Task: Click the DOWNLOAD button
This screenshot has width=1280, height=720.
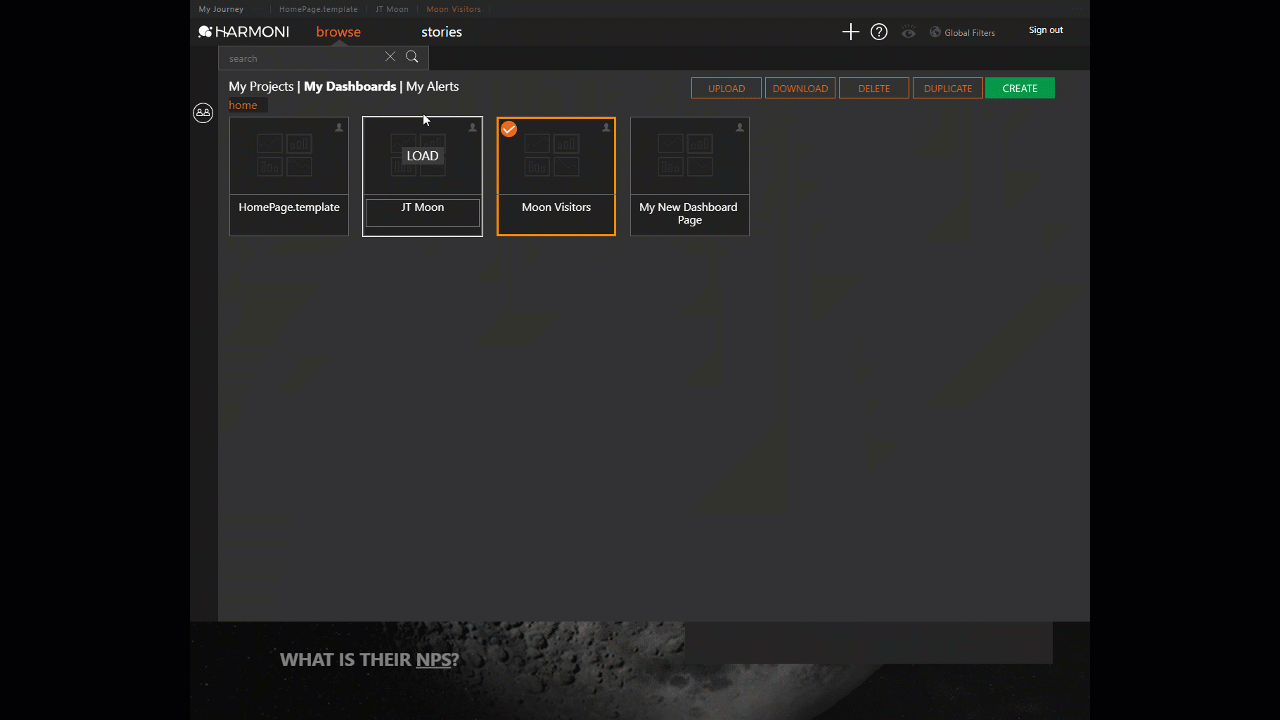Action: 800,88
